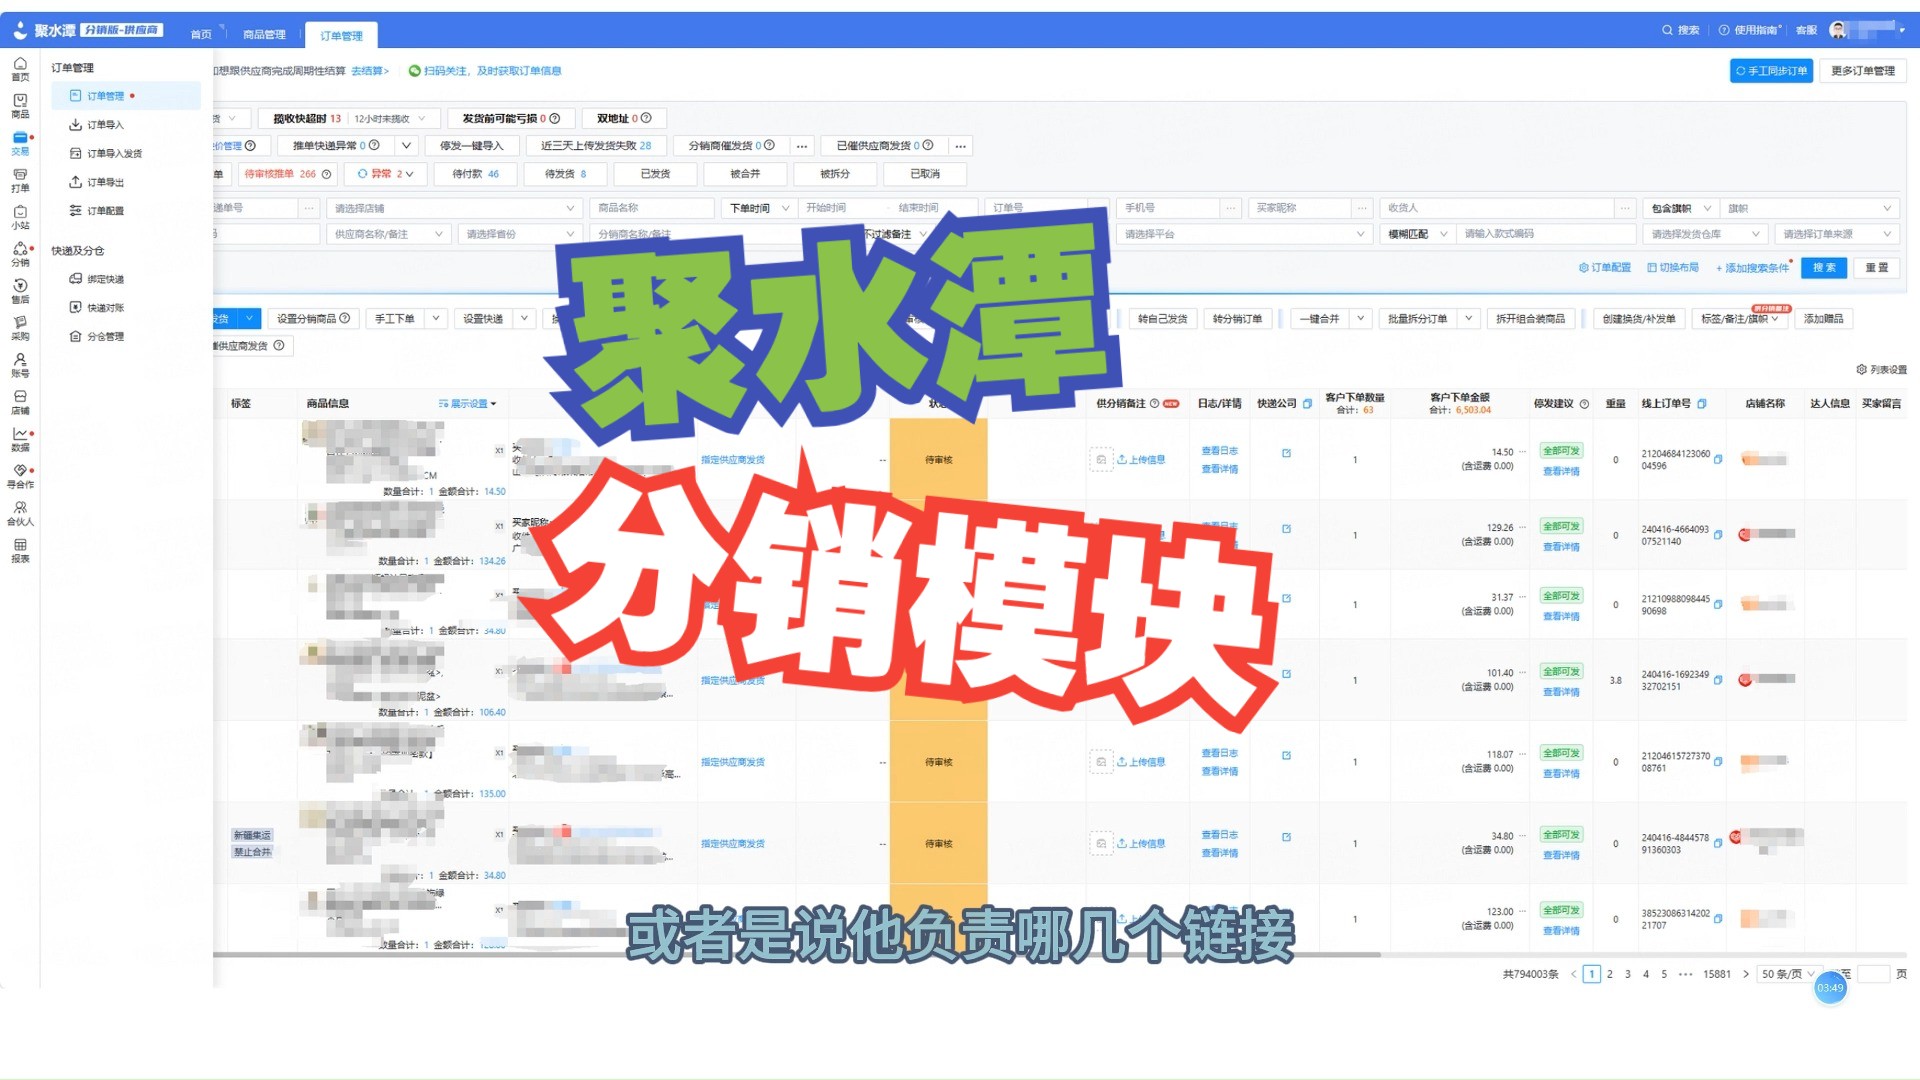The image size is (1920, 1080).
Task: Go to 报表 reports sidebar icon
Action: point(20,551)
